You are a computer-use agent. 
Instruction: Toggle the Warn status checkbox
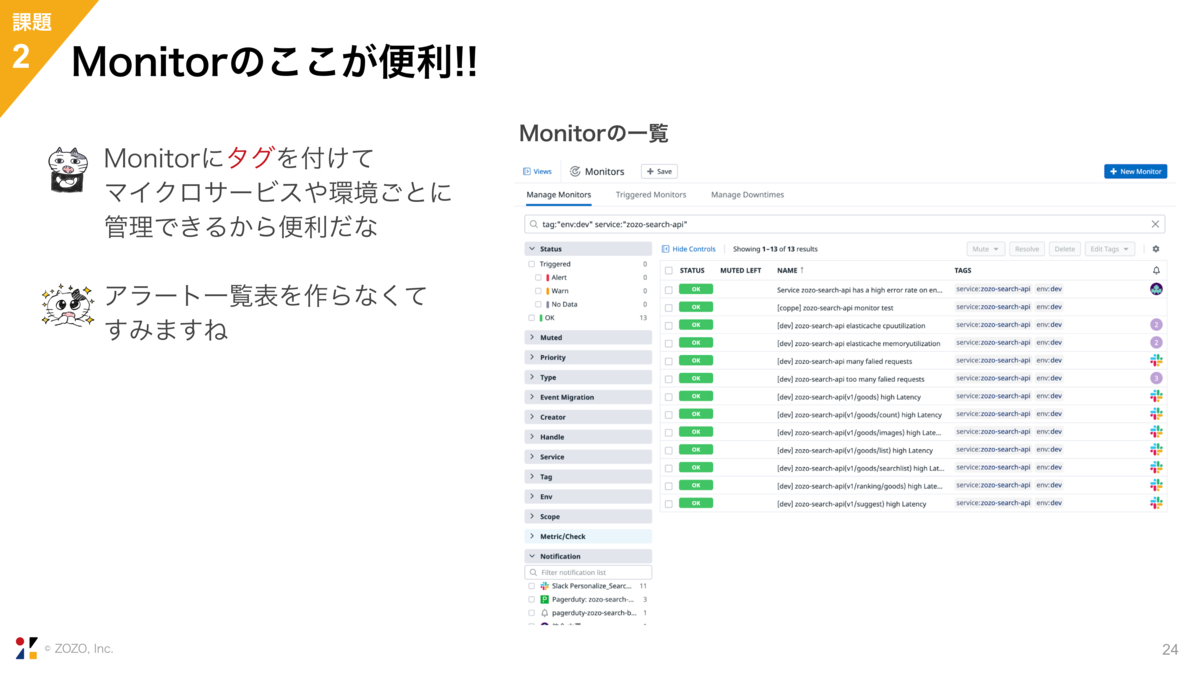[x=538, y=291]
